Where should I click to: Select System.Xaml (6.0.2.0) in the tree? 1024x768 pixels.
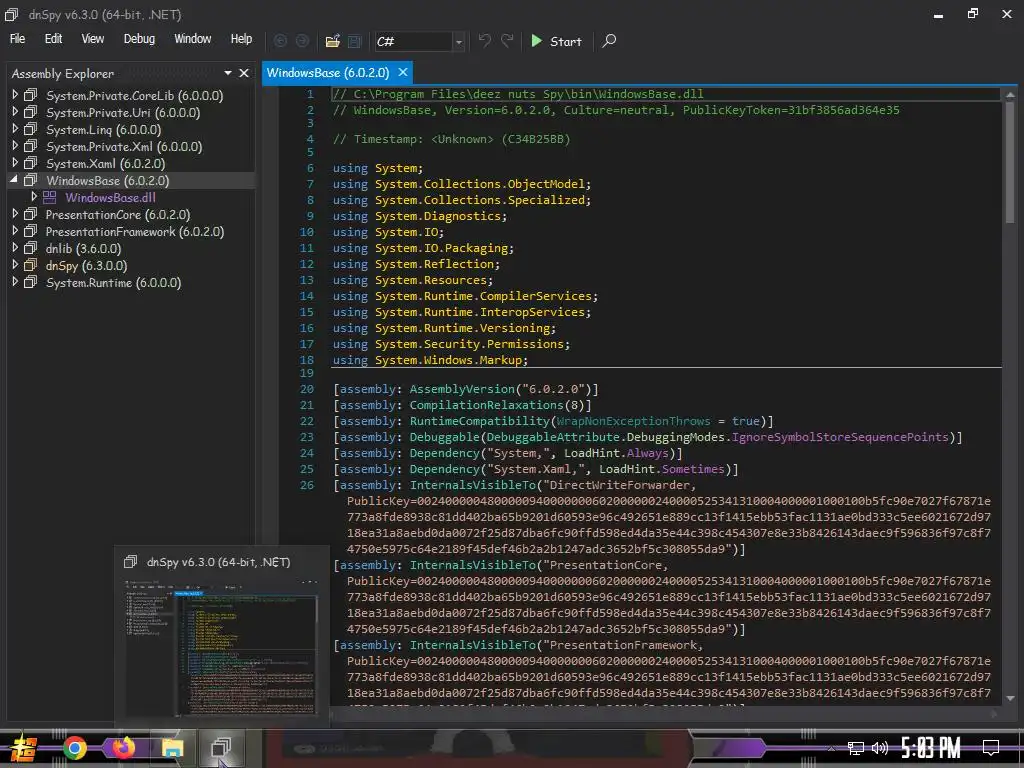pyautogui.click(x=105, y=163)
